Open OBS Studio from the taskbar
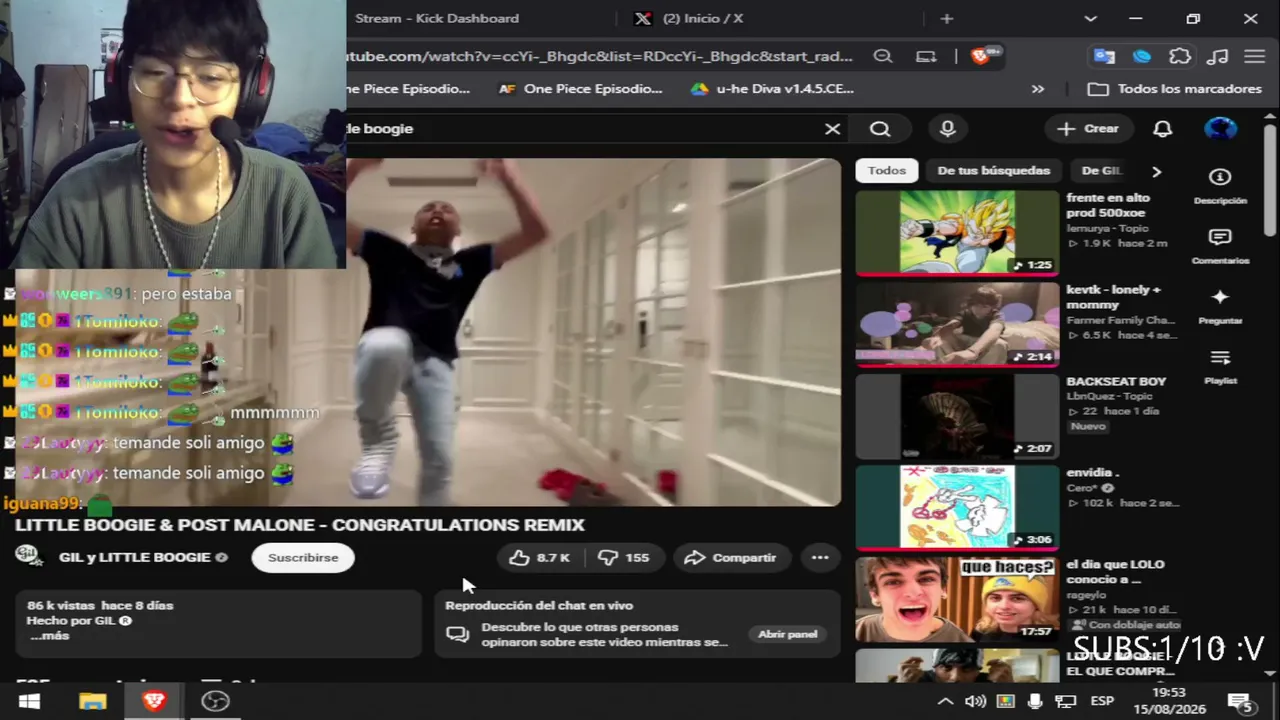Viewport: 1280px width, 720px height. (x=215, y=701)
